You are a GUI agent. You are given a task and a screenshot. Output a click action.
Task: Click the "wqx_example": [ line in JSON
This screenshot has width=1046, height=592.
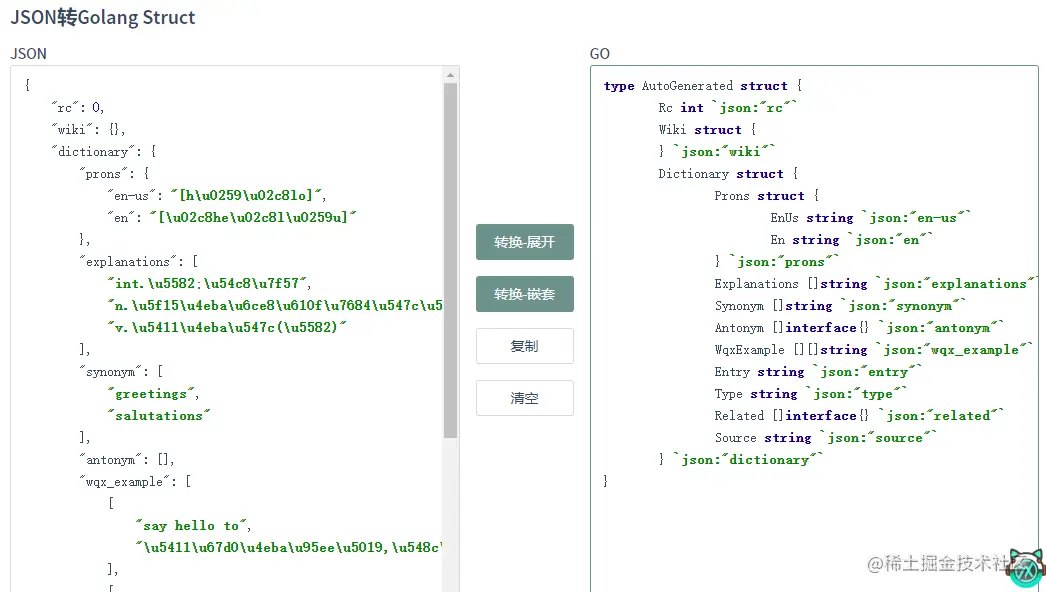[x=135, y=482]
